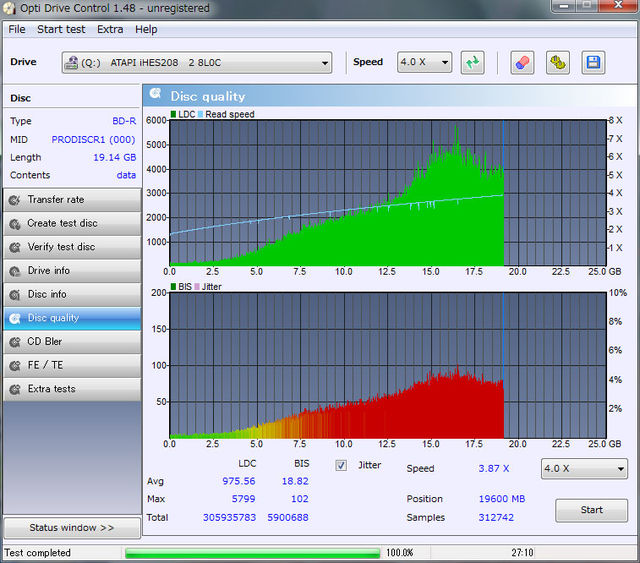Click the light blue Read speed legend swatch
640x563 pixels.
pos(200,114)
